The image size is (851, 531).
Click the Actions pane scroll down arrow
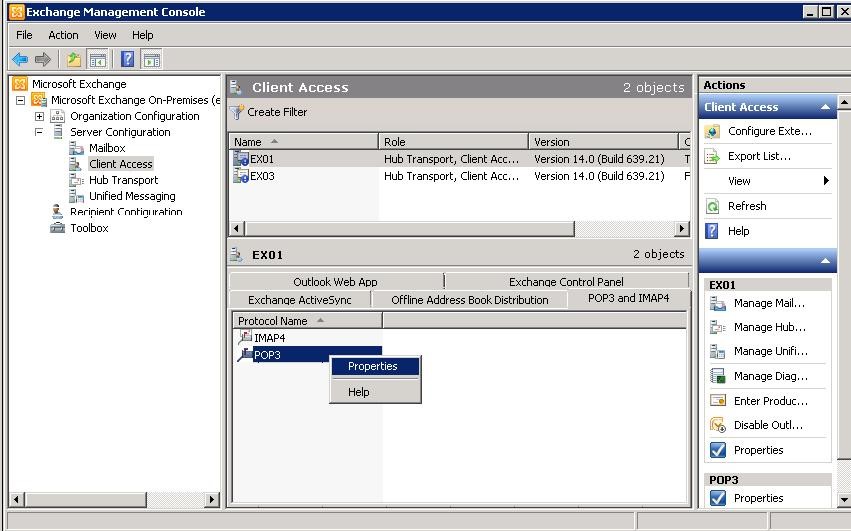click(844, 500)
